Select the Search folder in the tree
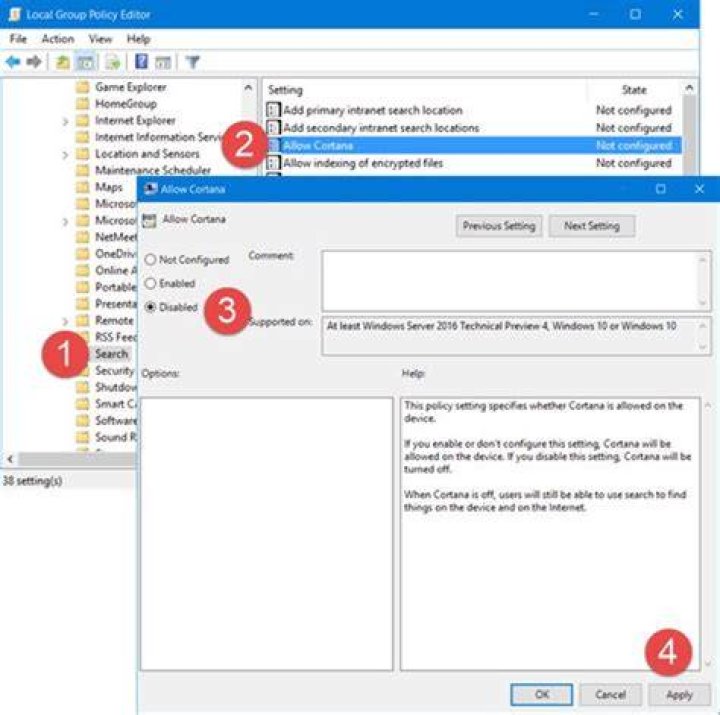 pos(111,354)
